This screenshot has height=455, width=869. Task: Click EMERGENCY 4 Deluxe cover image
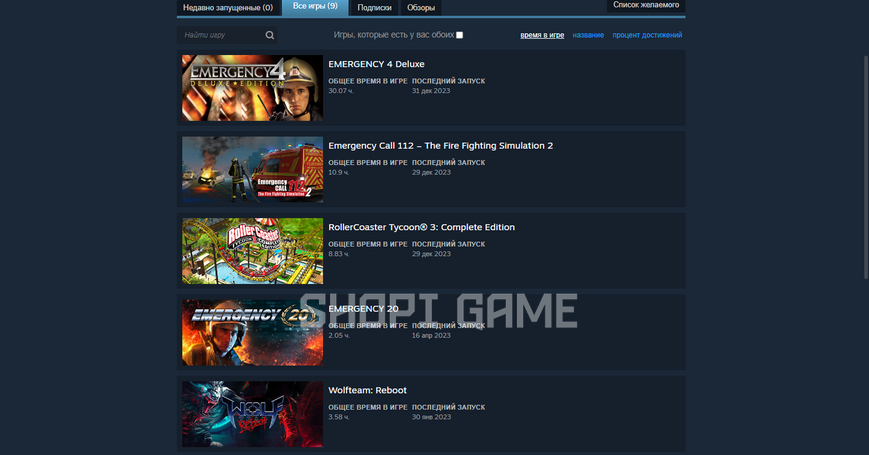pyautogui.click(x=252, y=88)
